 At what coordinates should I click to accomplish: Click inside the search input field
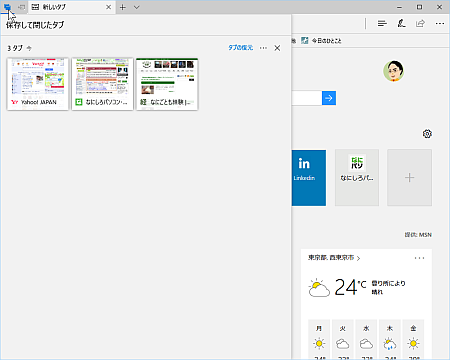point(307,98)
